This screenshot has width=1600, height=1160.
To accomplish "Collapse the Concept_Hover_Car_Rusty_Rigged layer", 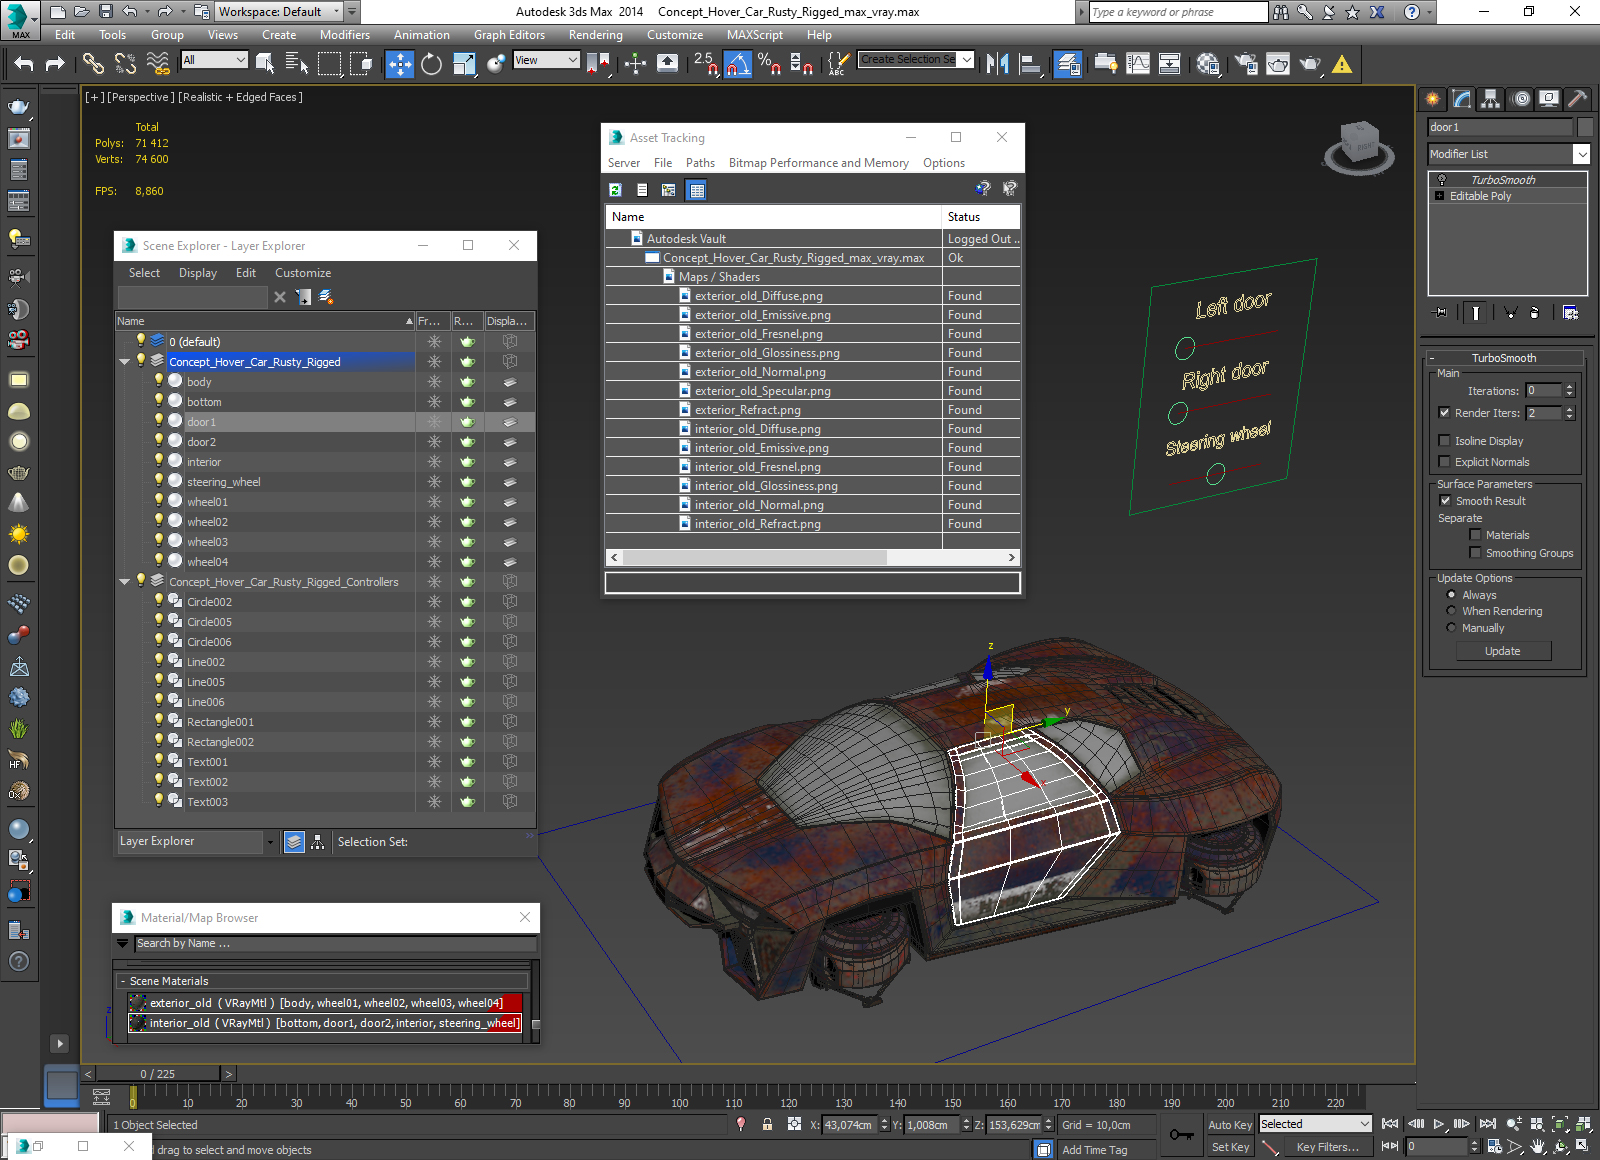I will 124,362.
